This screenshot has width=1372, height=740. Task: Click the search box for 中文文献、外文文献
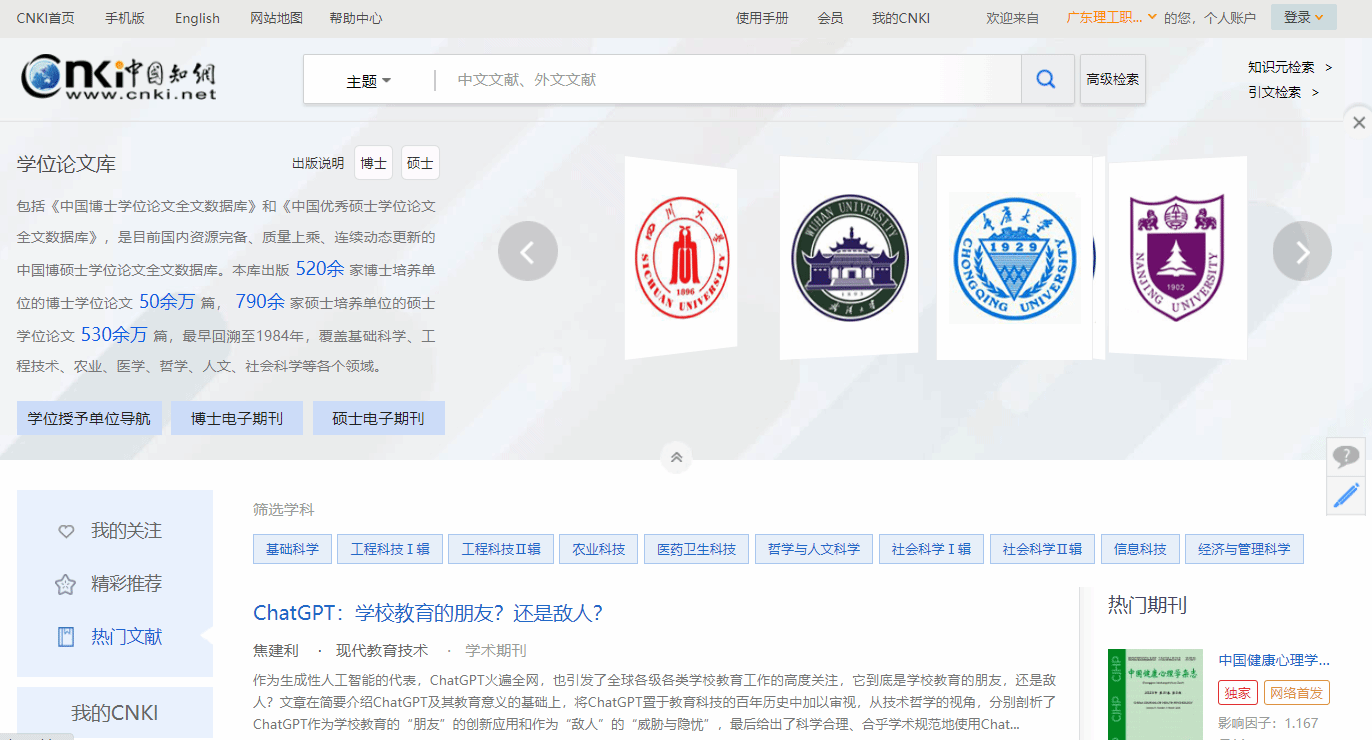(x=728, y=79)
